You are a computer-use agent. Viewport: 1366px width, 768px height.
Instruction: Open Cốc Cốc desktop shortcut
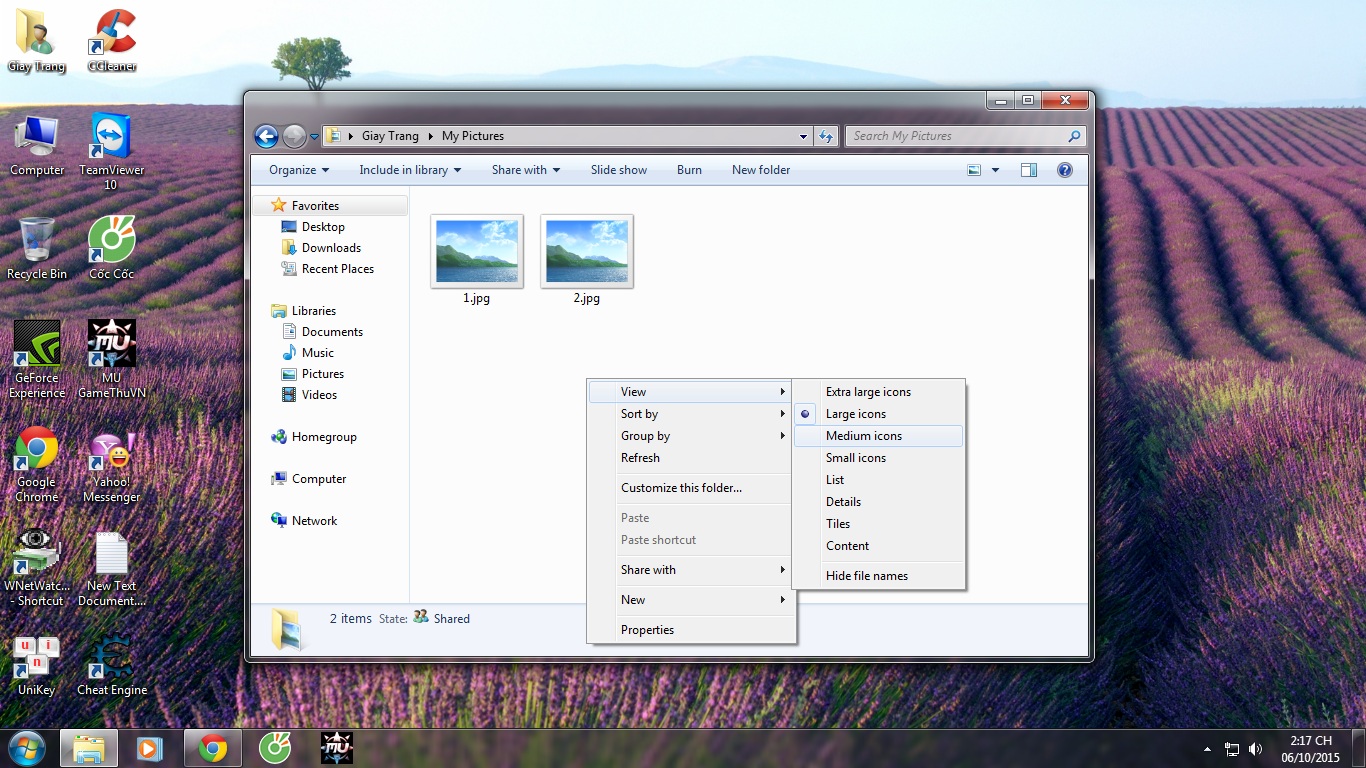[x=111, y=249]
